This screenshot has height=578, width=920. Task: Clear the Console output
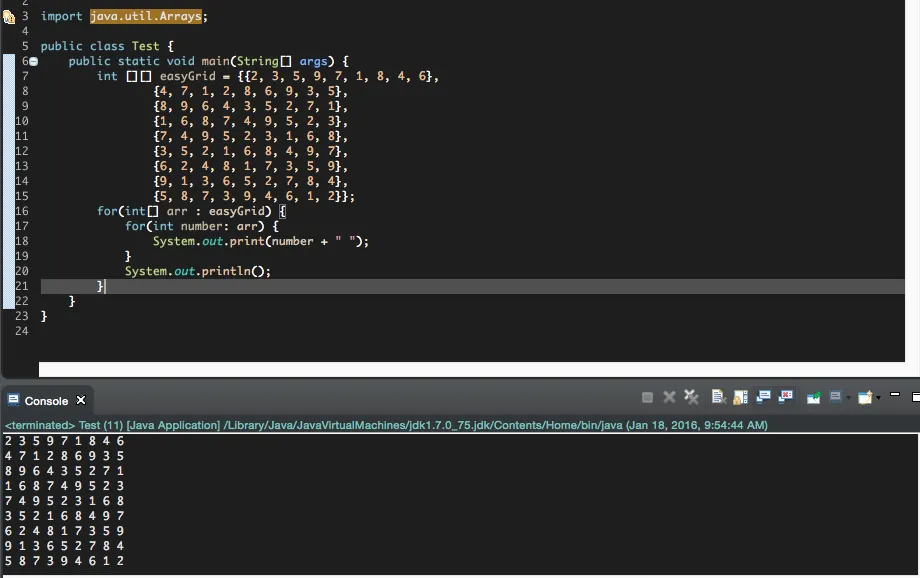(x=718, y=397)
